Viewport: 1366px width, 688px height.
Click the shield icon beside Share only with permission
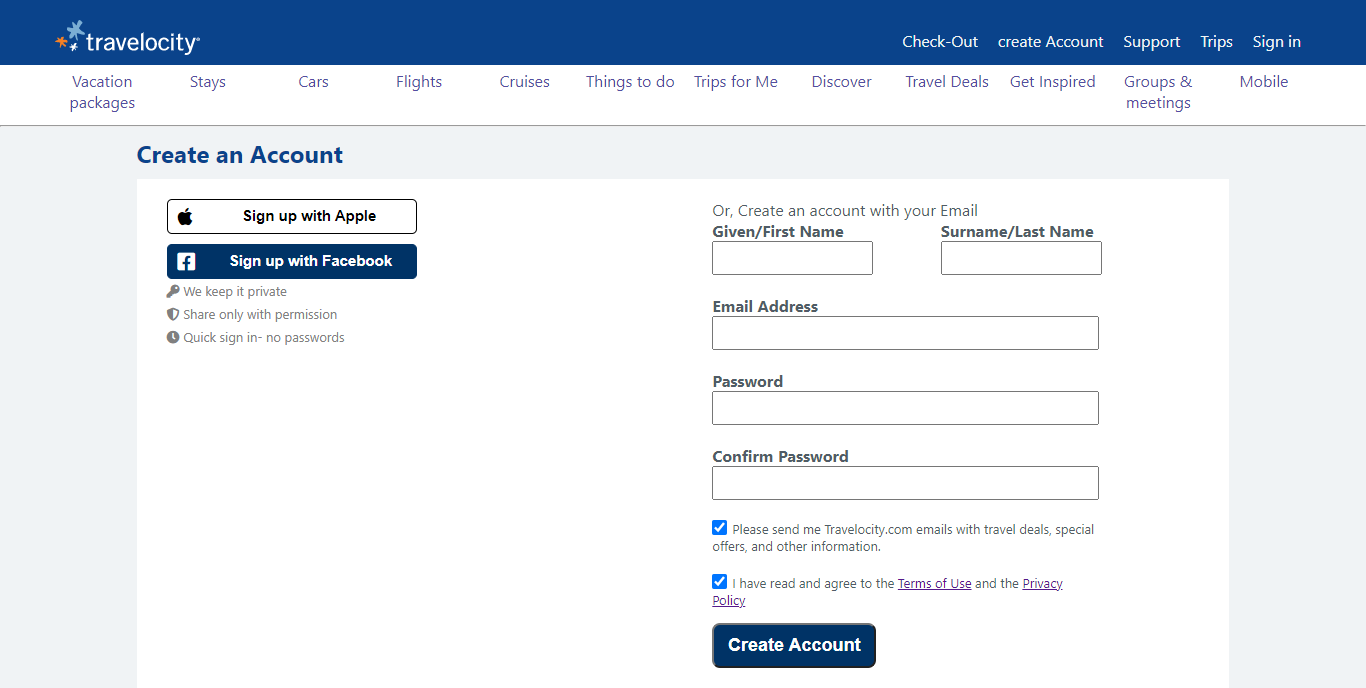pos(173,314)
